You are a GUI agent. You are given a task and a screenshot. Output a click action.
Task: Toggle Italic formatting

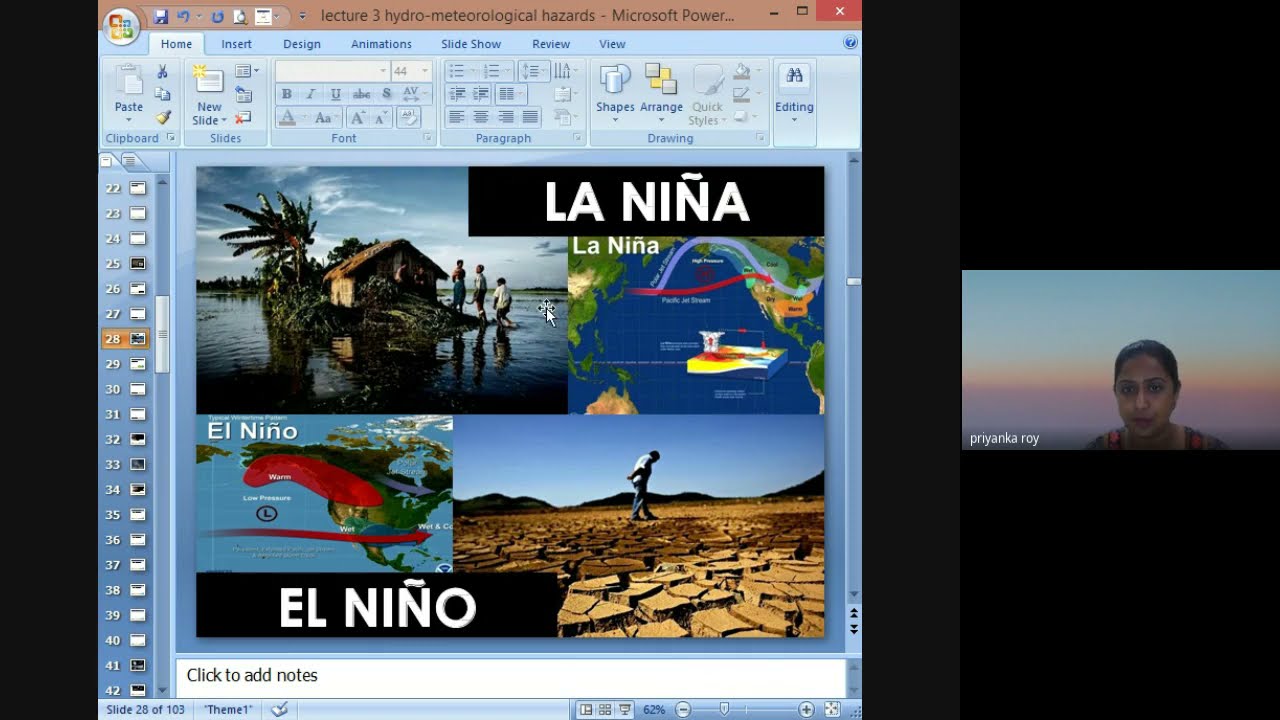click(310, 94)
